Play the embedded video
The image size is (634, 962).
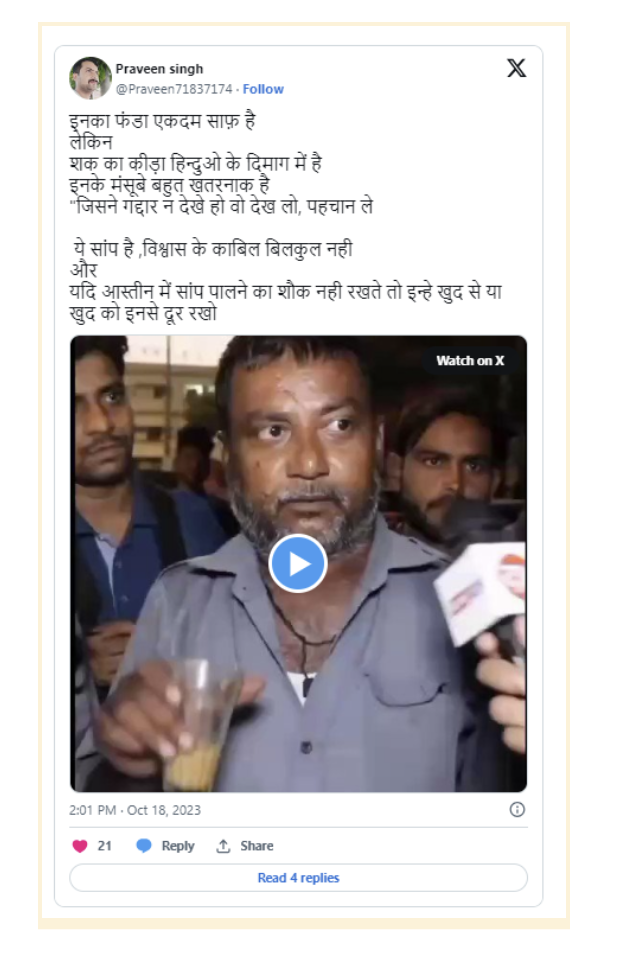[x=298, y=563]
